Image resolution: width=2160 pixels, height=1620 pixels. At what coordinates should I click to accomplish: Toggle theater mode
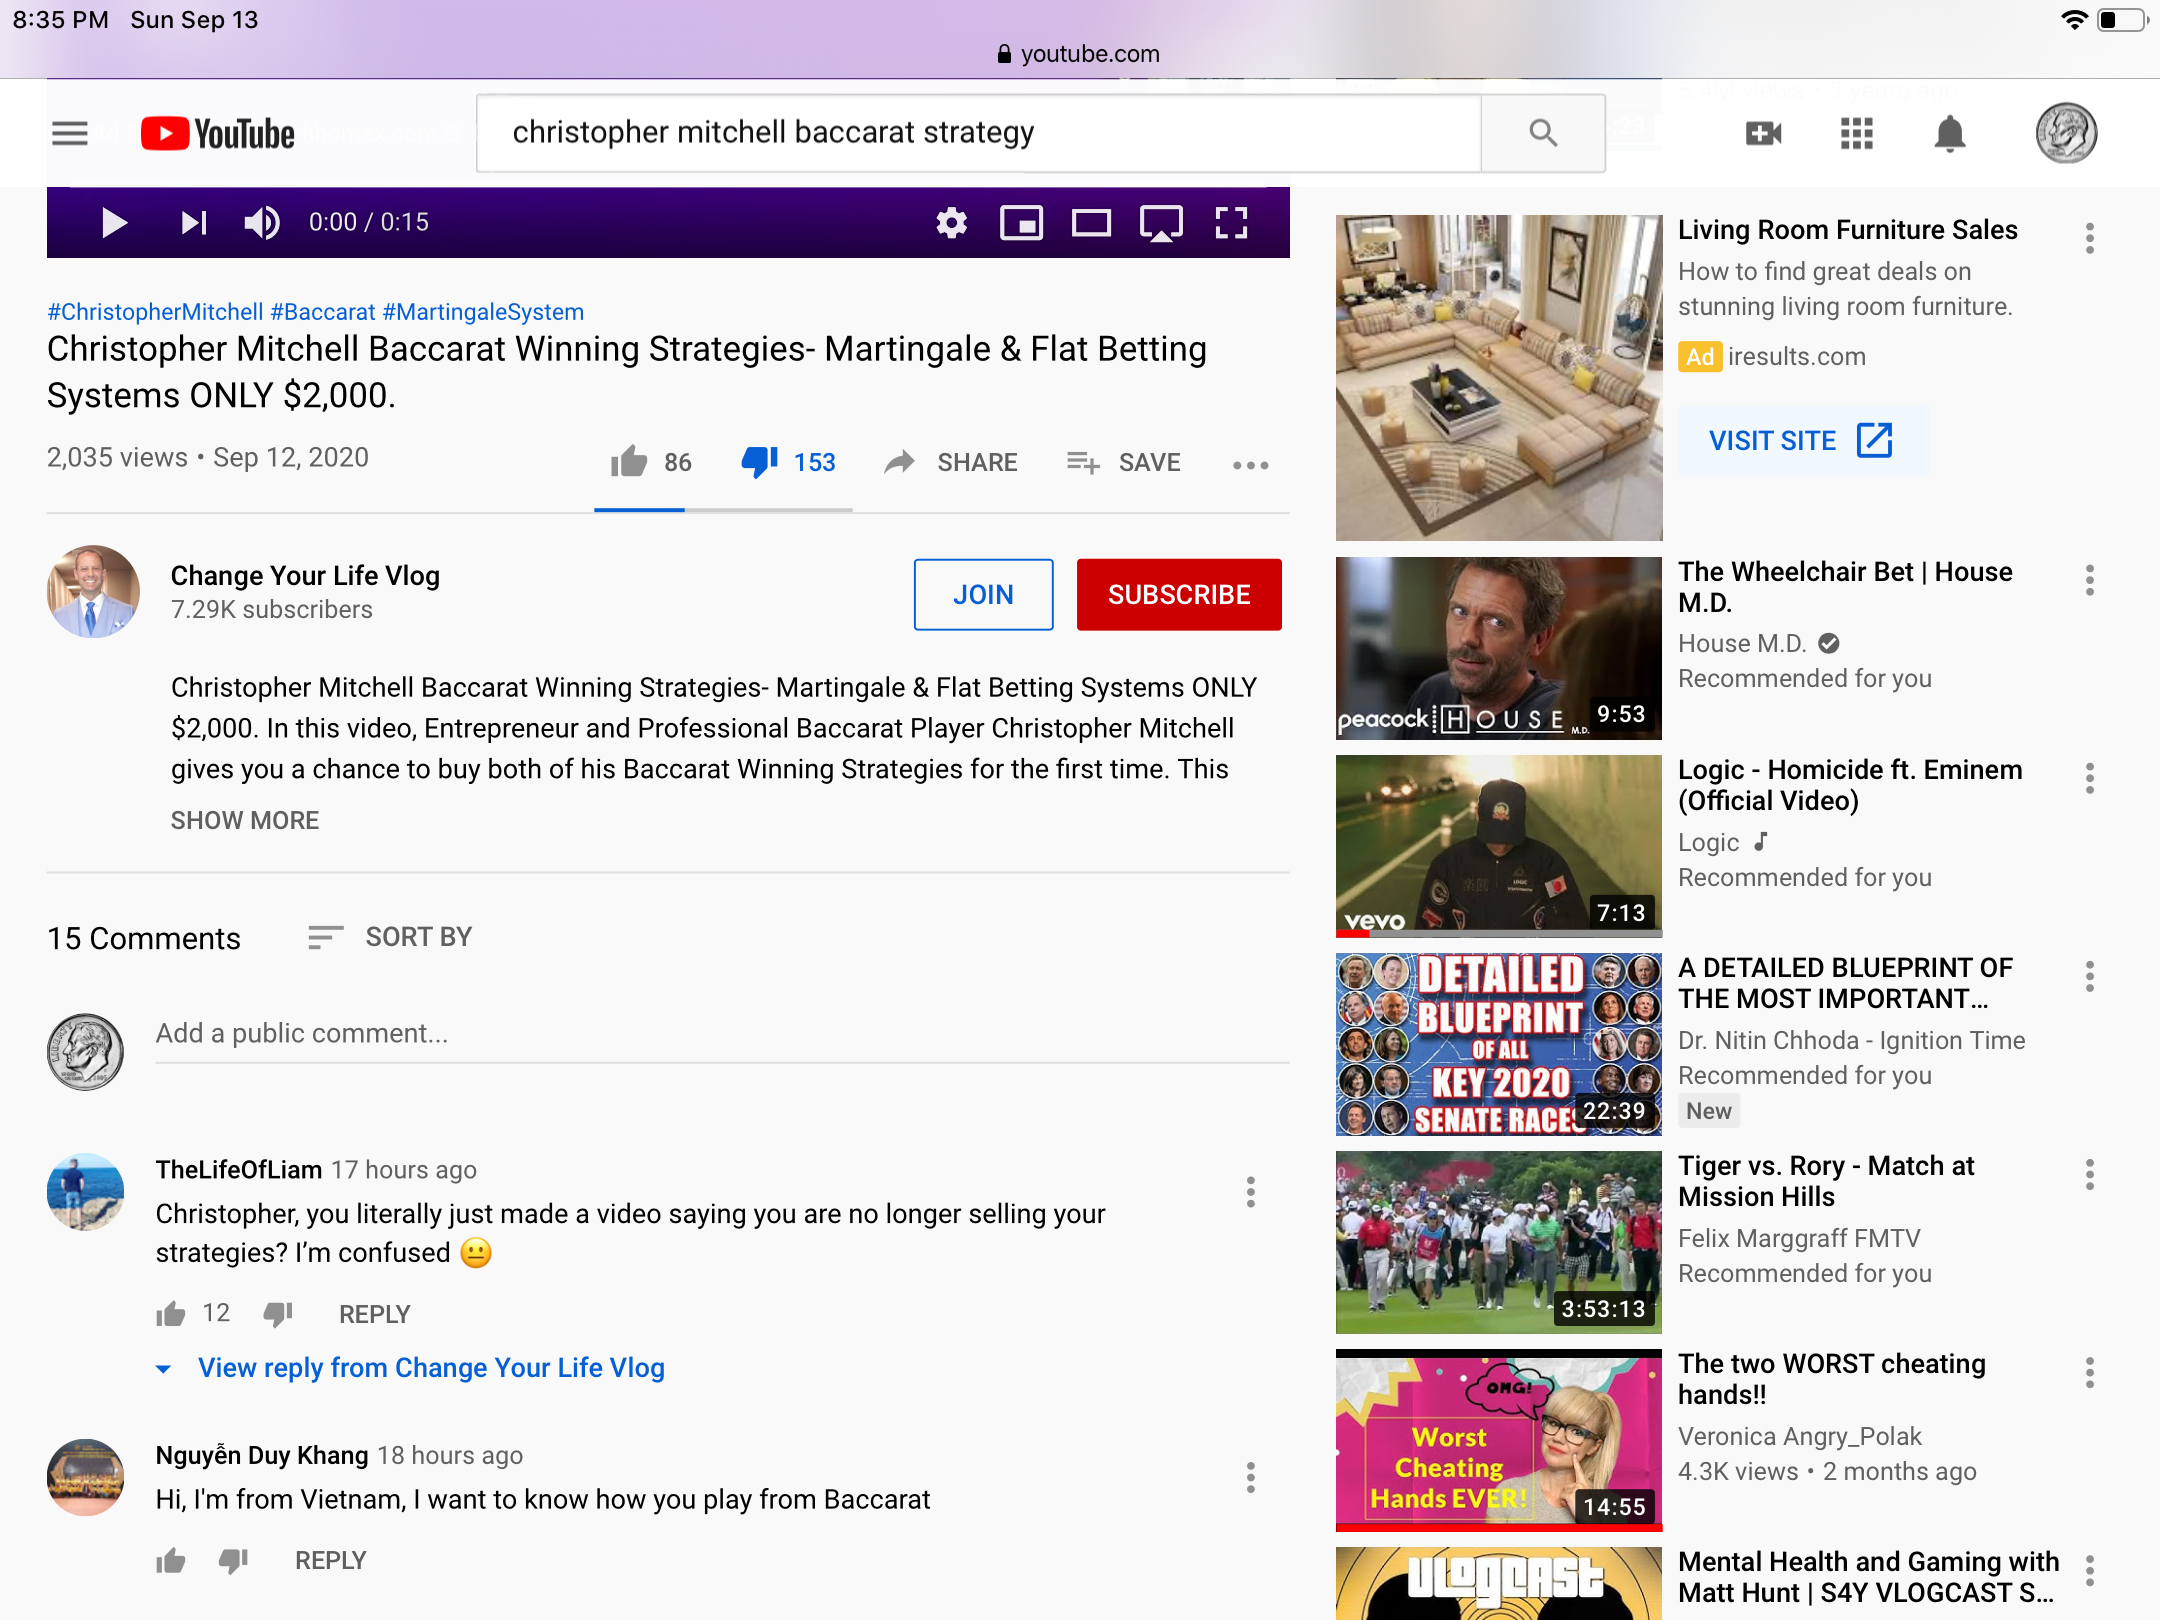[1091, 222]
